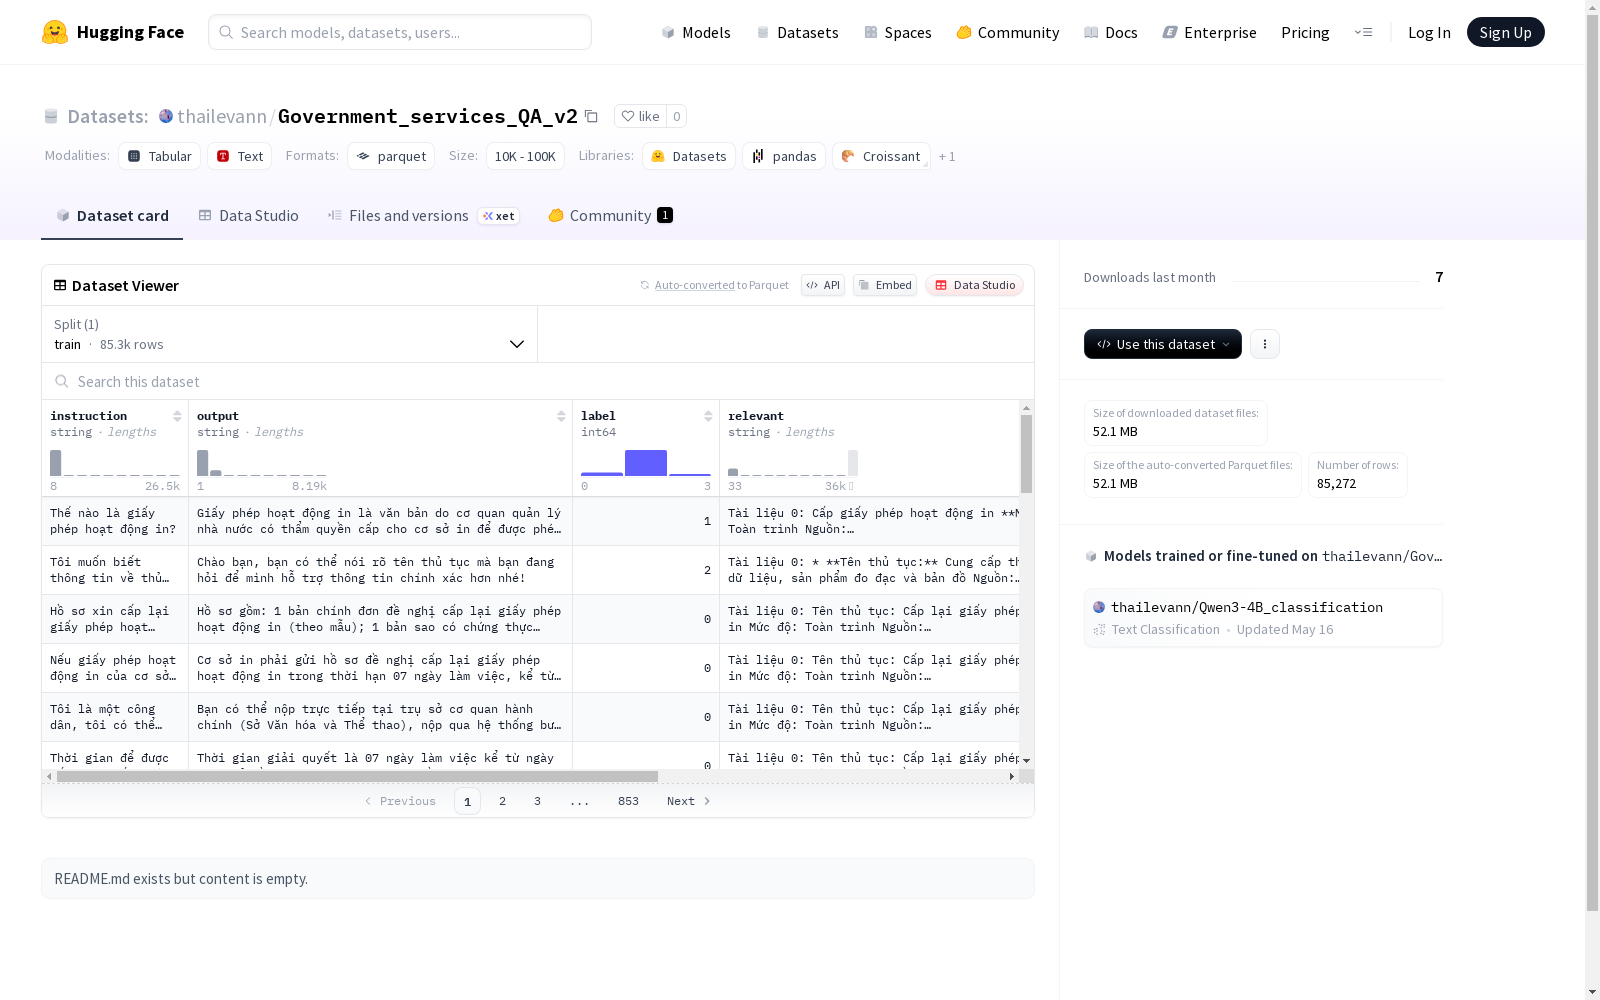Viewport: 1600px width, 1000px height.
Task: Switch to the Data Studio tab
Action: [249, 216]
